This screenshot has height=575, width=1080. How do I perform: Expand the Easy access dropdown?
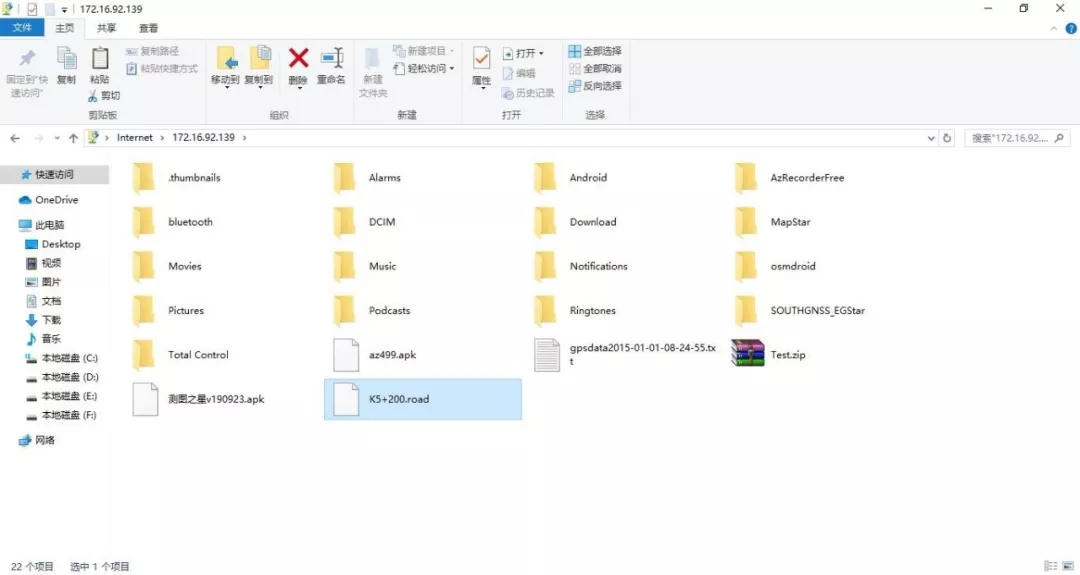click(x=452, y=68)
